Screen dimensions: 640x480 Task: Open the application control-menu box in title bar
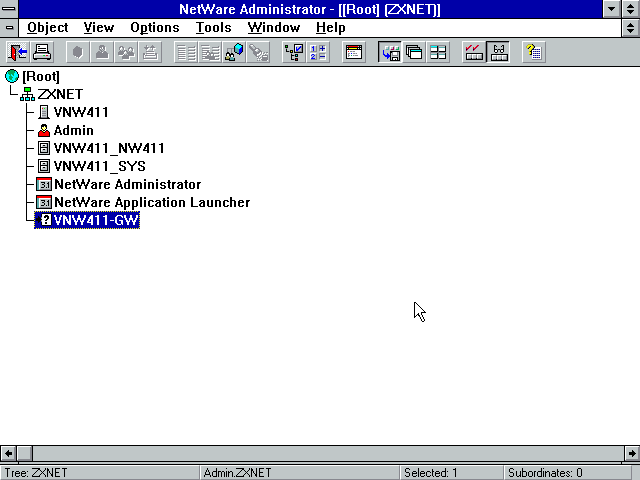[9, 9]
